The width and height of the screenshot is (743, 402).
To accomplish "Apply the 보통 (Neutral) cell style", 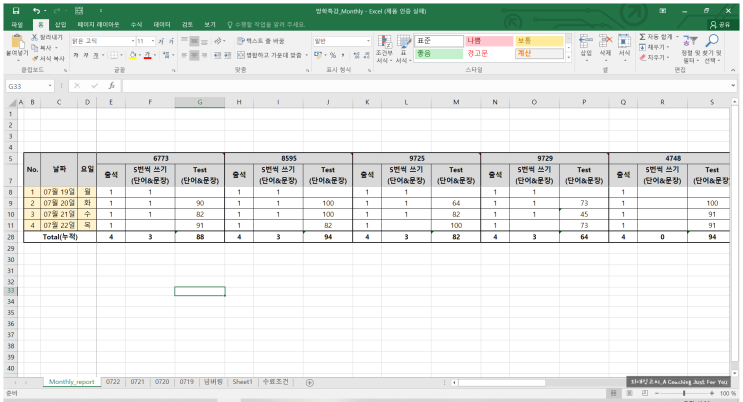I will coord(539,41).
